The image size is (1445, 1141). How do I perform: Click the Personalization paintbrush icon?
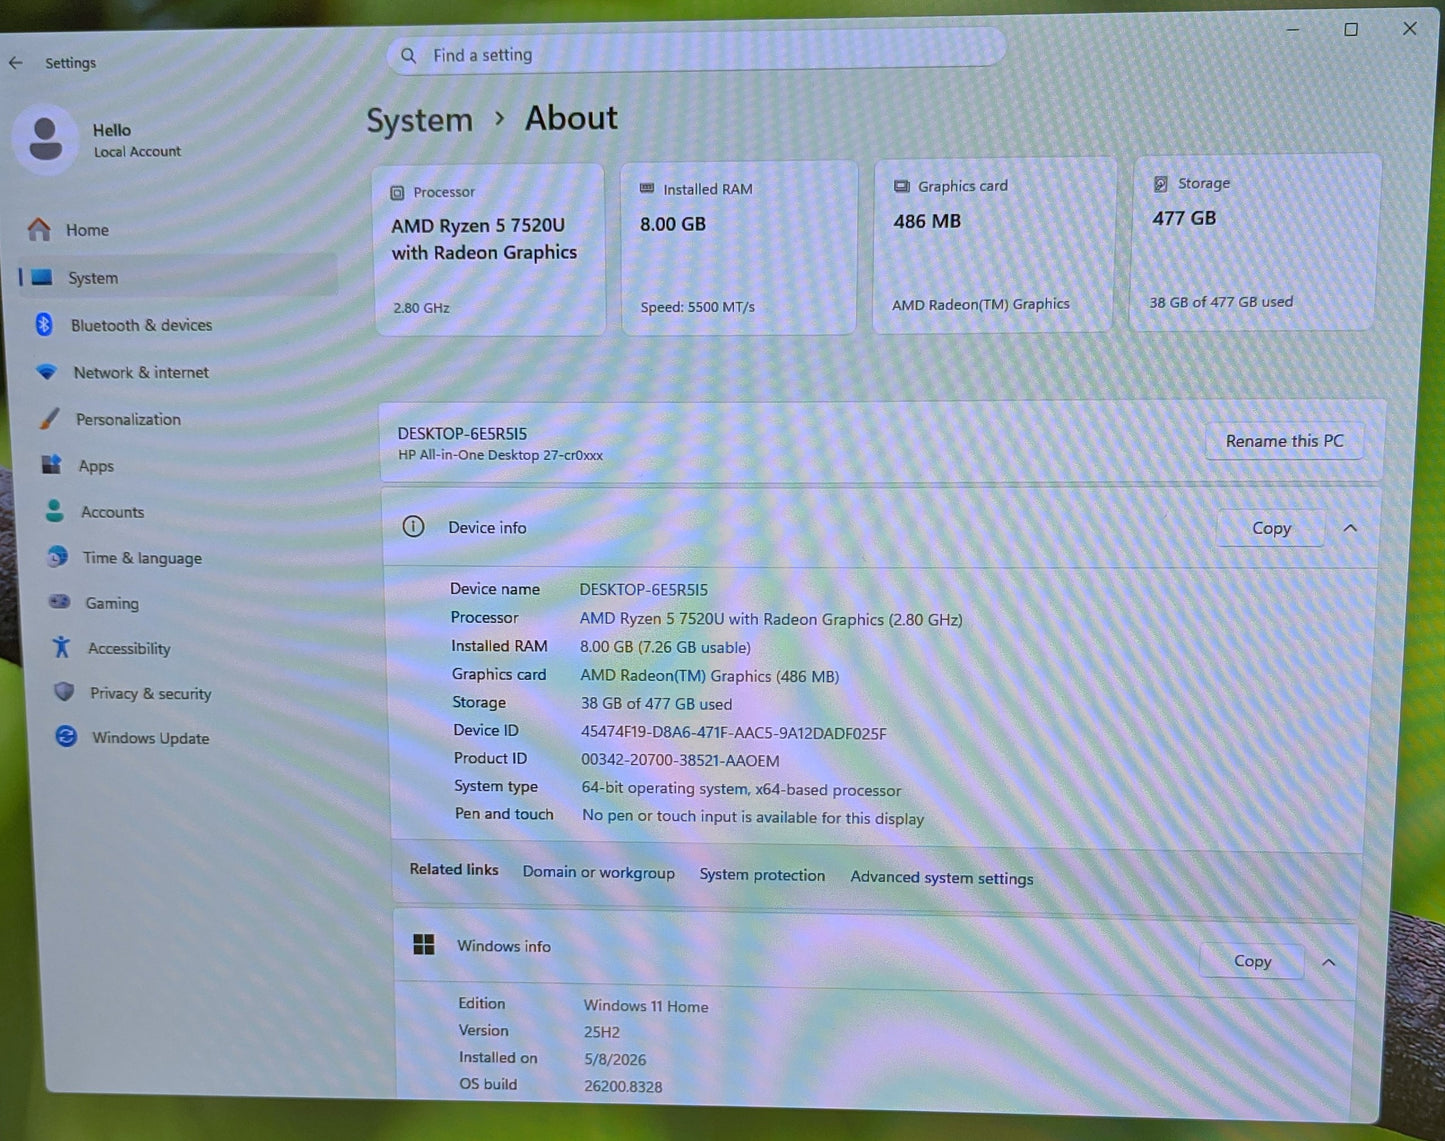[x=49, y=418]
